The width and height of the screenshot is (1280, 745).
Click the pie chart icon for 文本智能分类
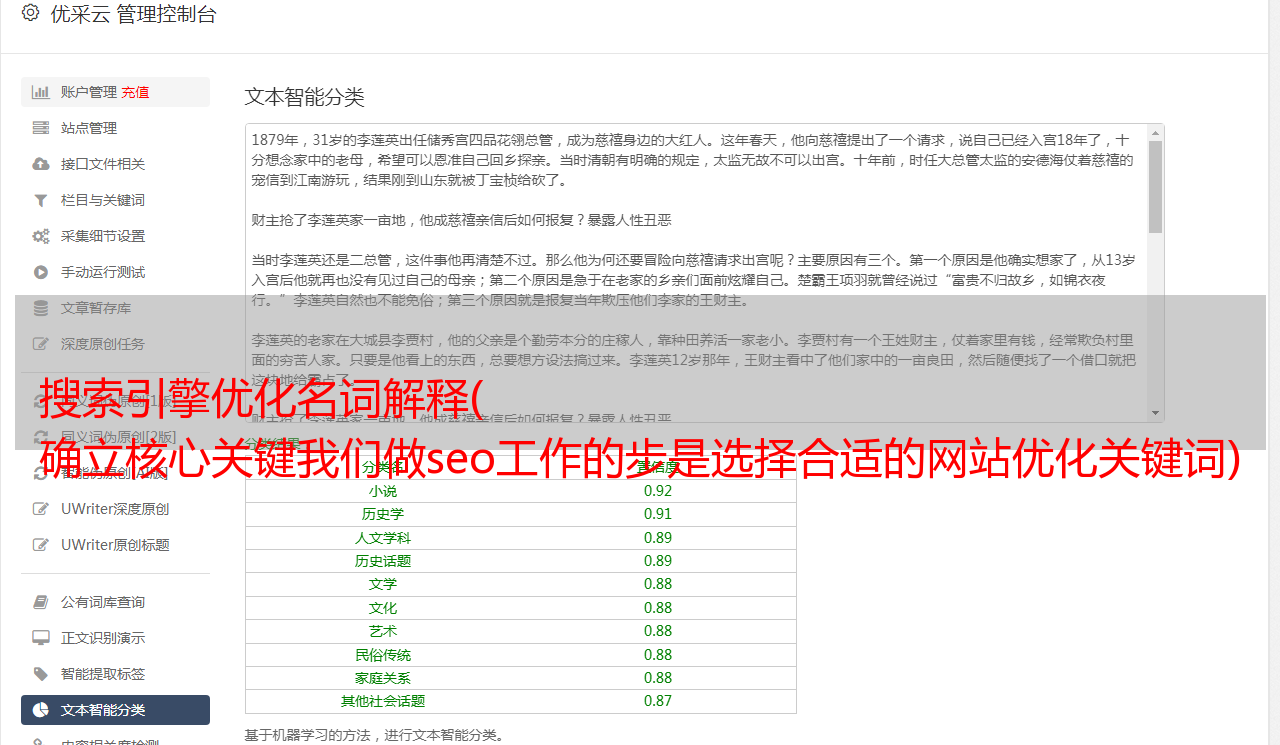(41, 710)
